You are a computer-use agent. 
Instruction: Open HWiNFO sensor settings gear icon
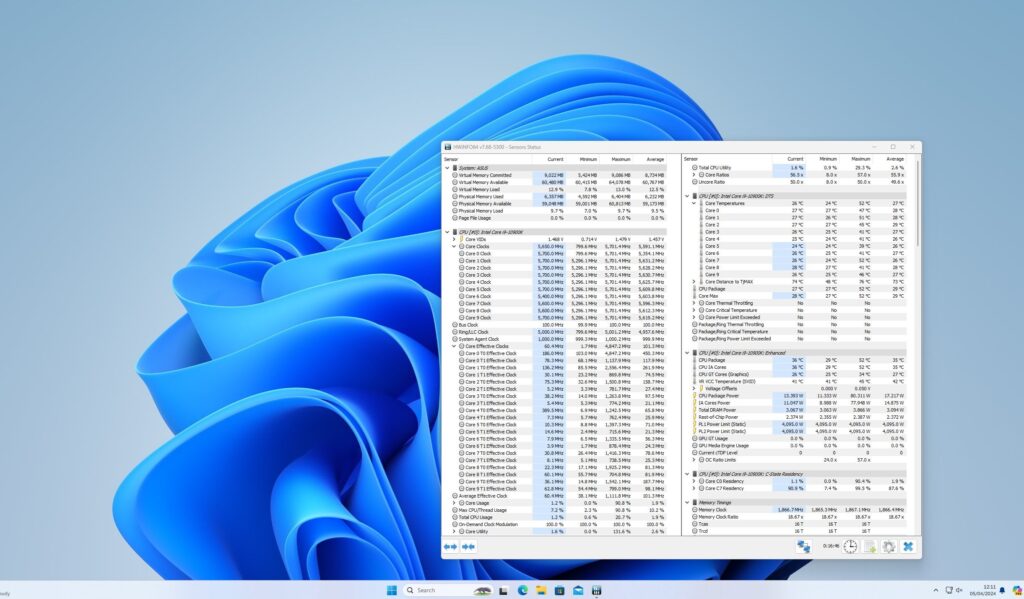888,547
